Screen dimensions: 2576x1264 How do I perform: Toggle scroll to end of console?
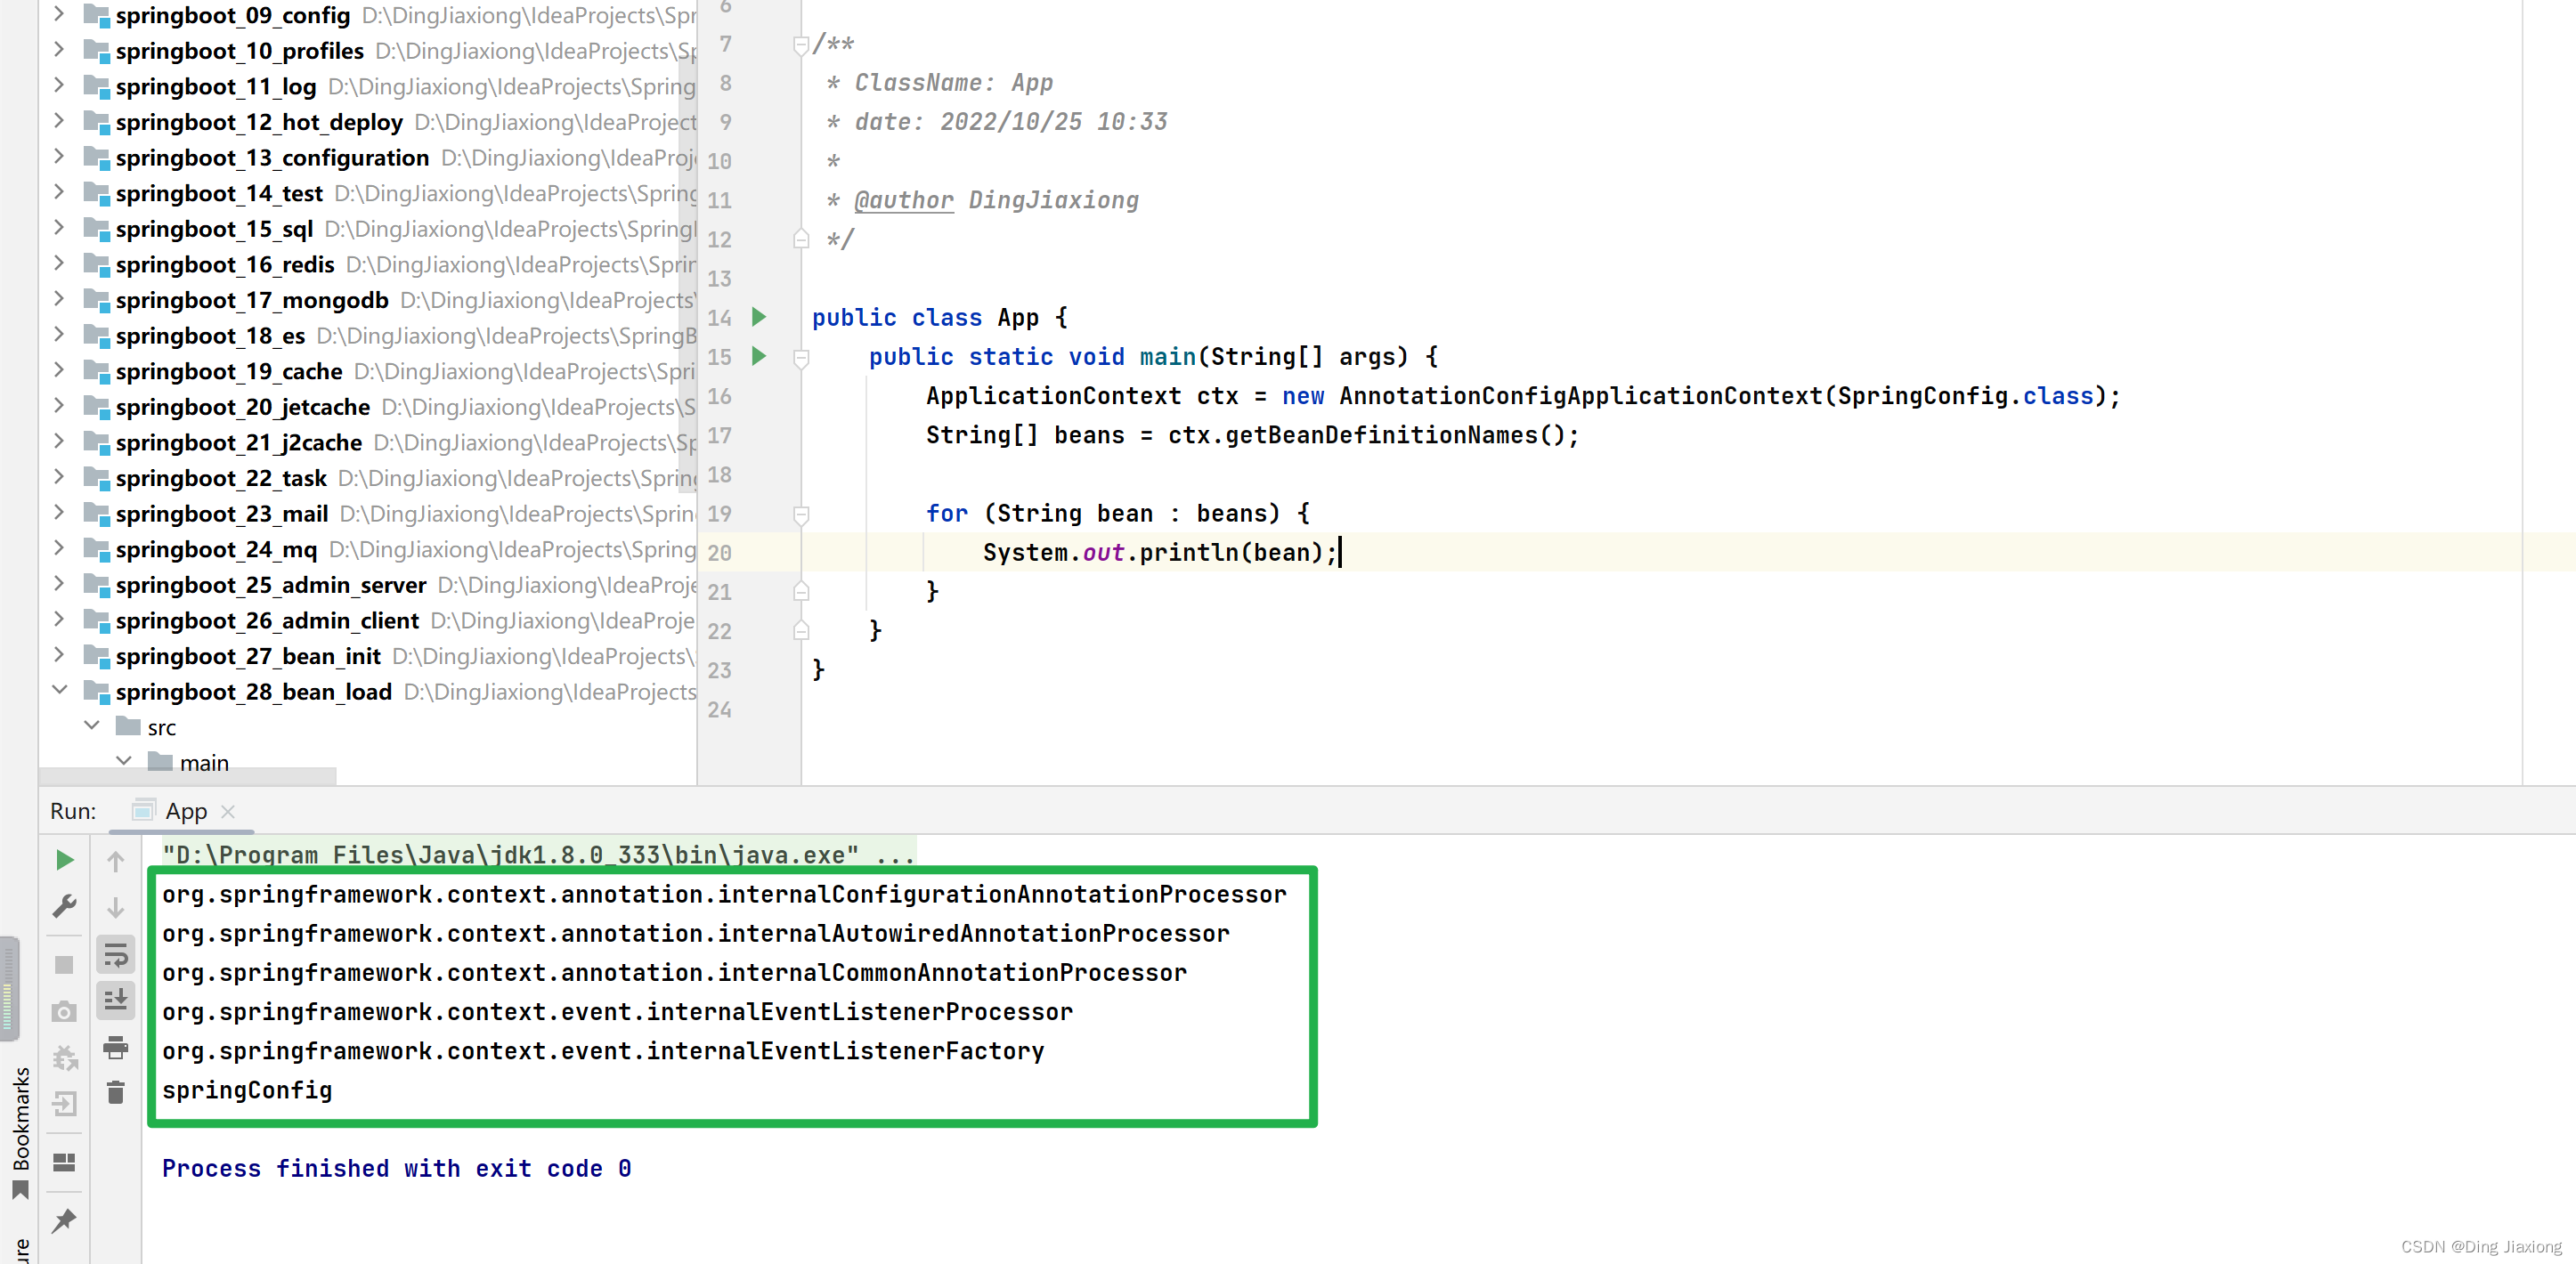coord(116,1000)
